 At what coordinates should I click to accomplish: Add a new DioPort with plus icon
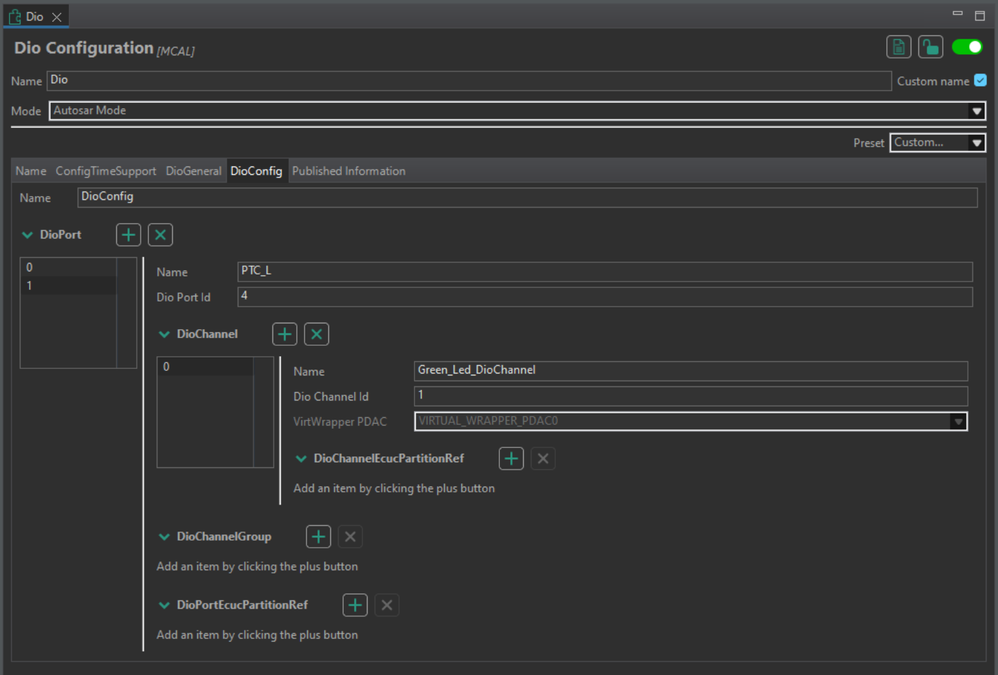click(129, 235)
